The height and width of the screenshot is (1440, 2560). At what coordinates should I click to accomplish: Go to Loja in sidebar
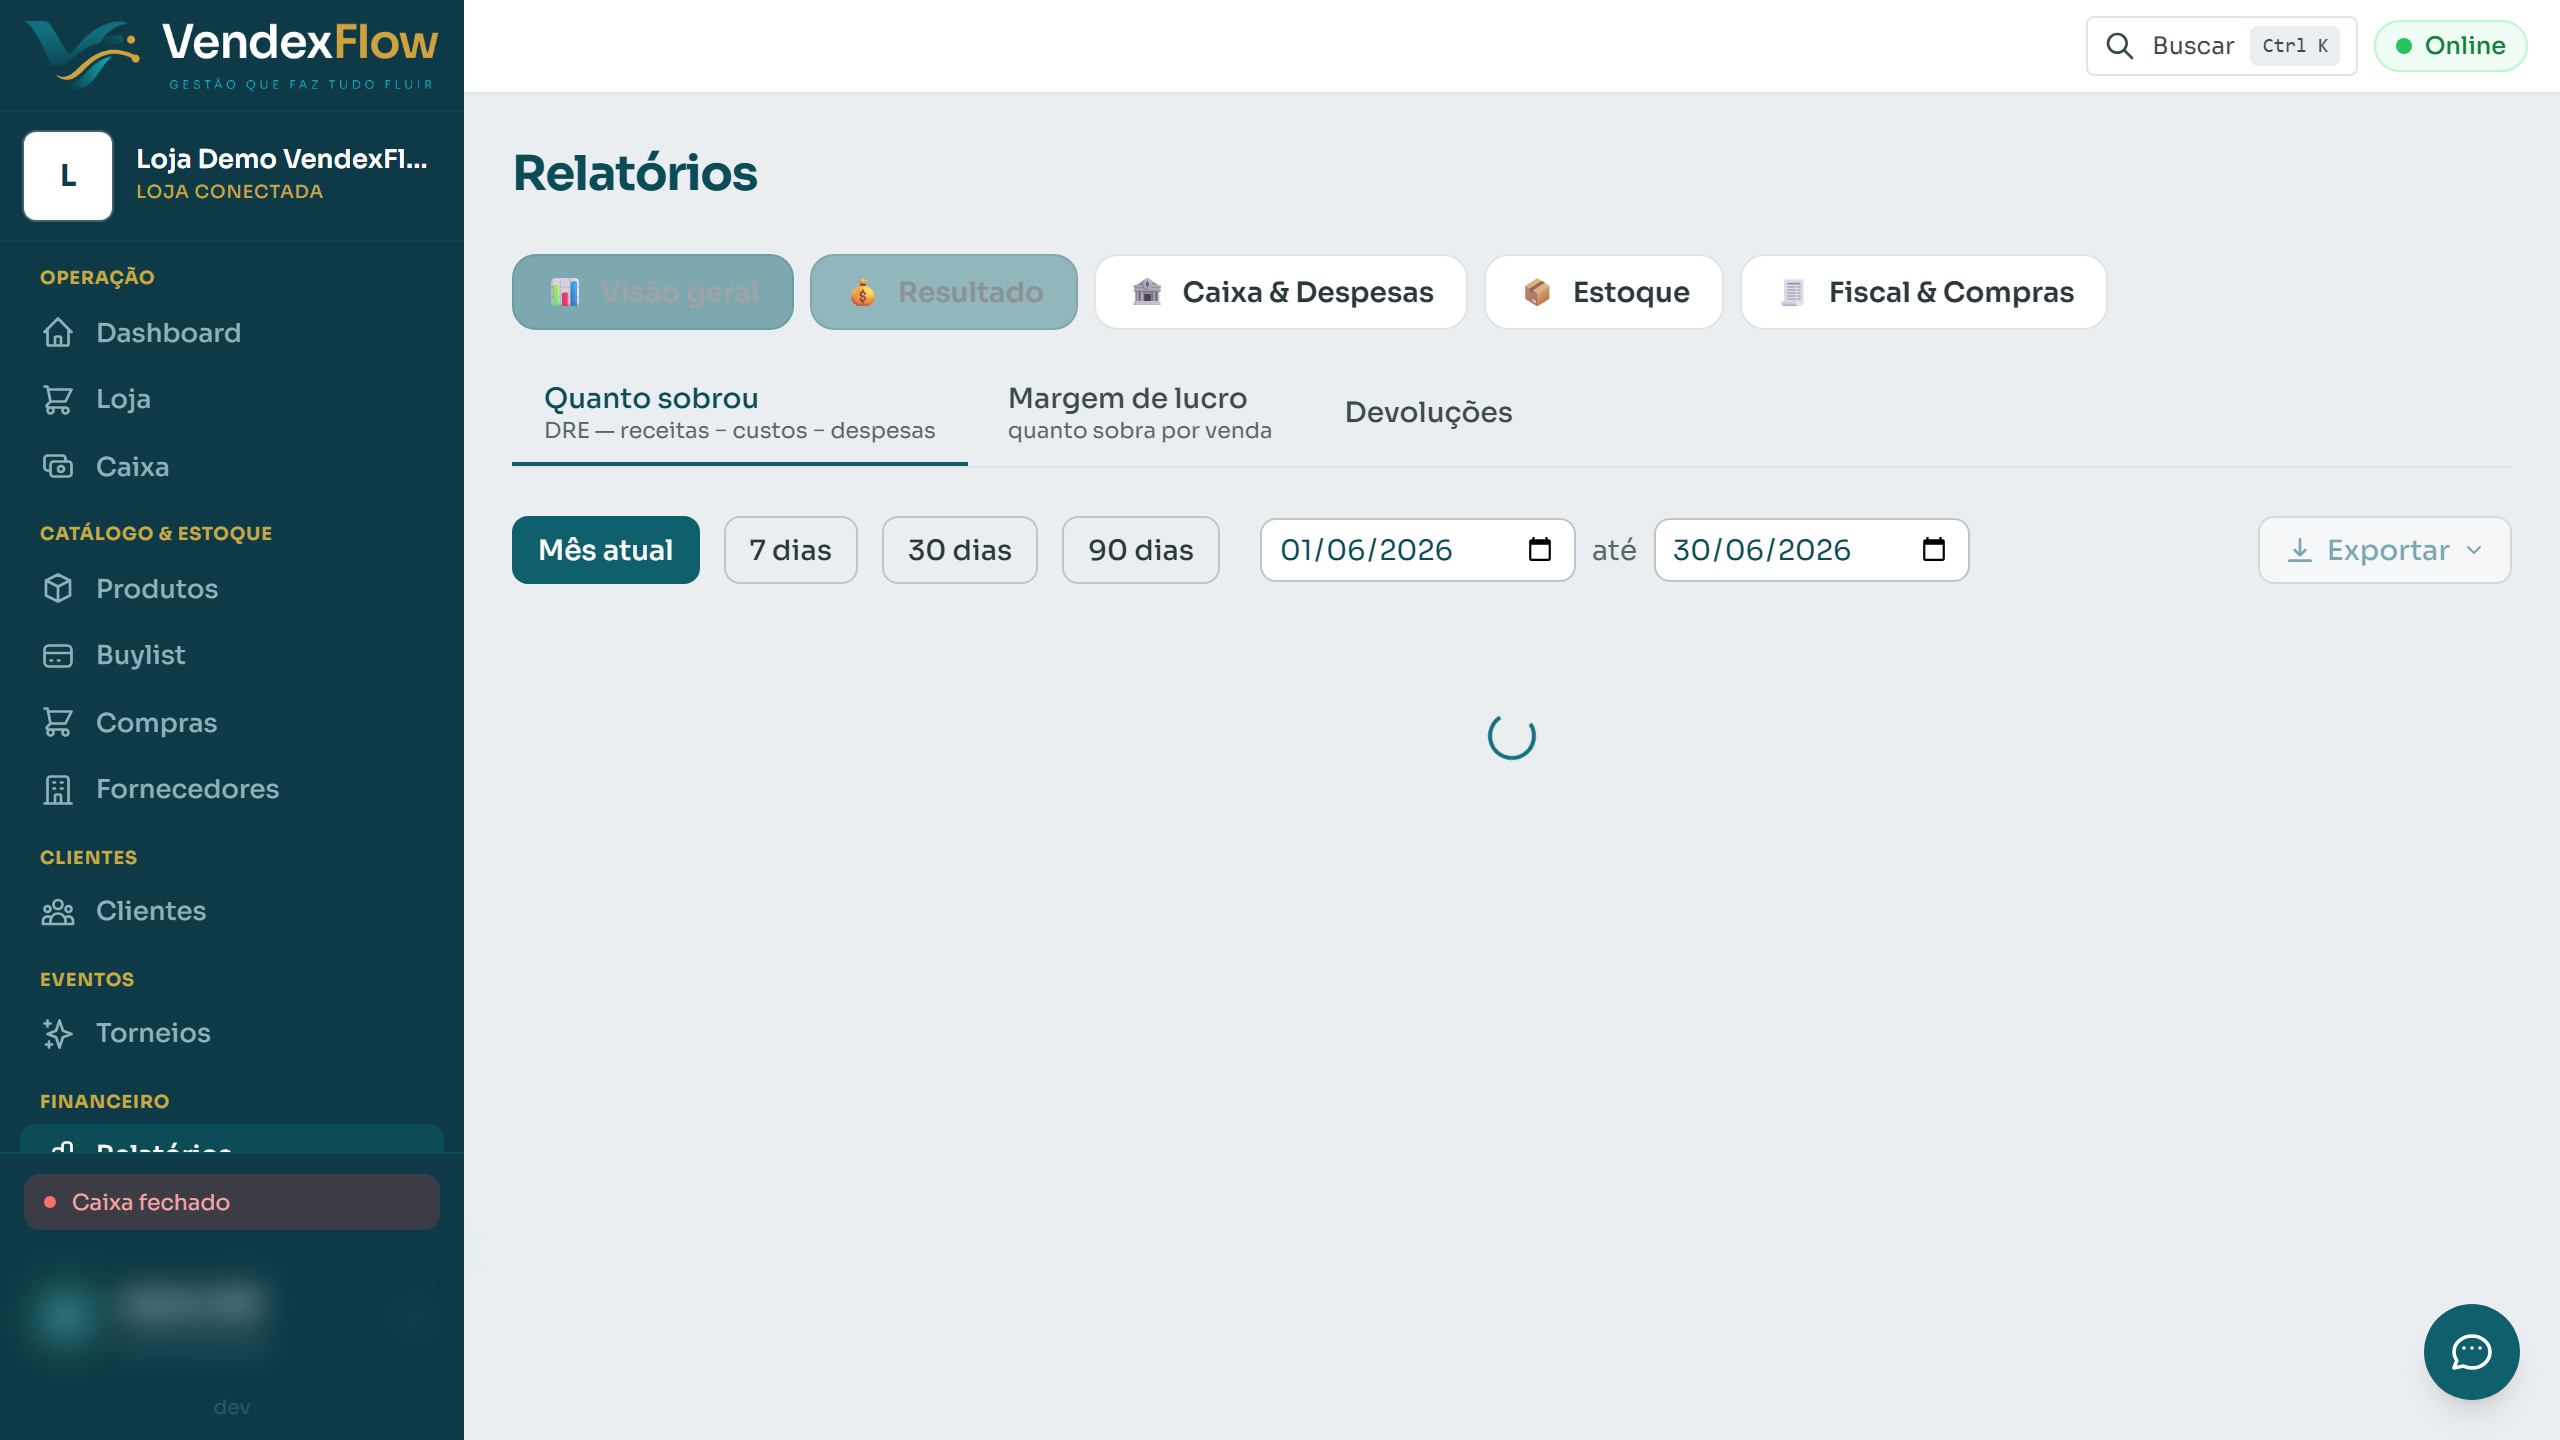coord(232,399)
